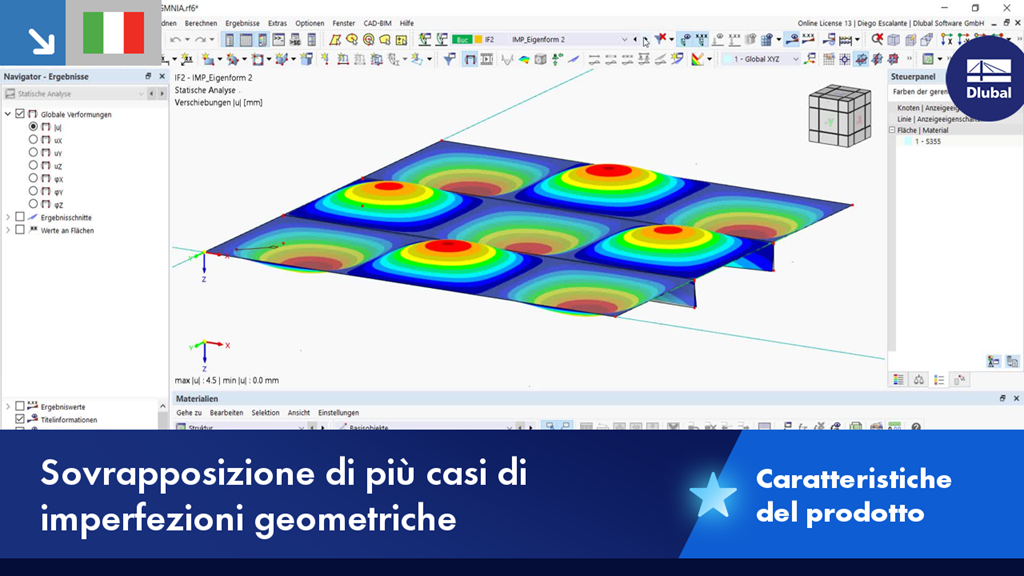Enable the Ergebniswerte checkbox
This screenshot has height=576, width=1024.
coord(22,406)
